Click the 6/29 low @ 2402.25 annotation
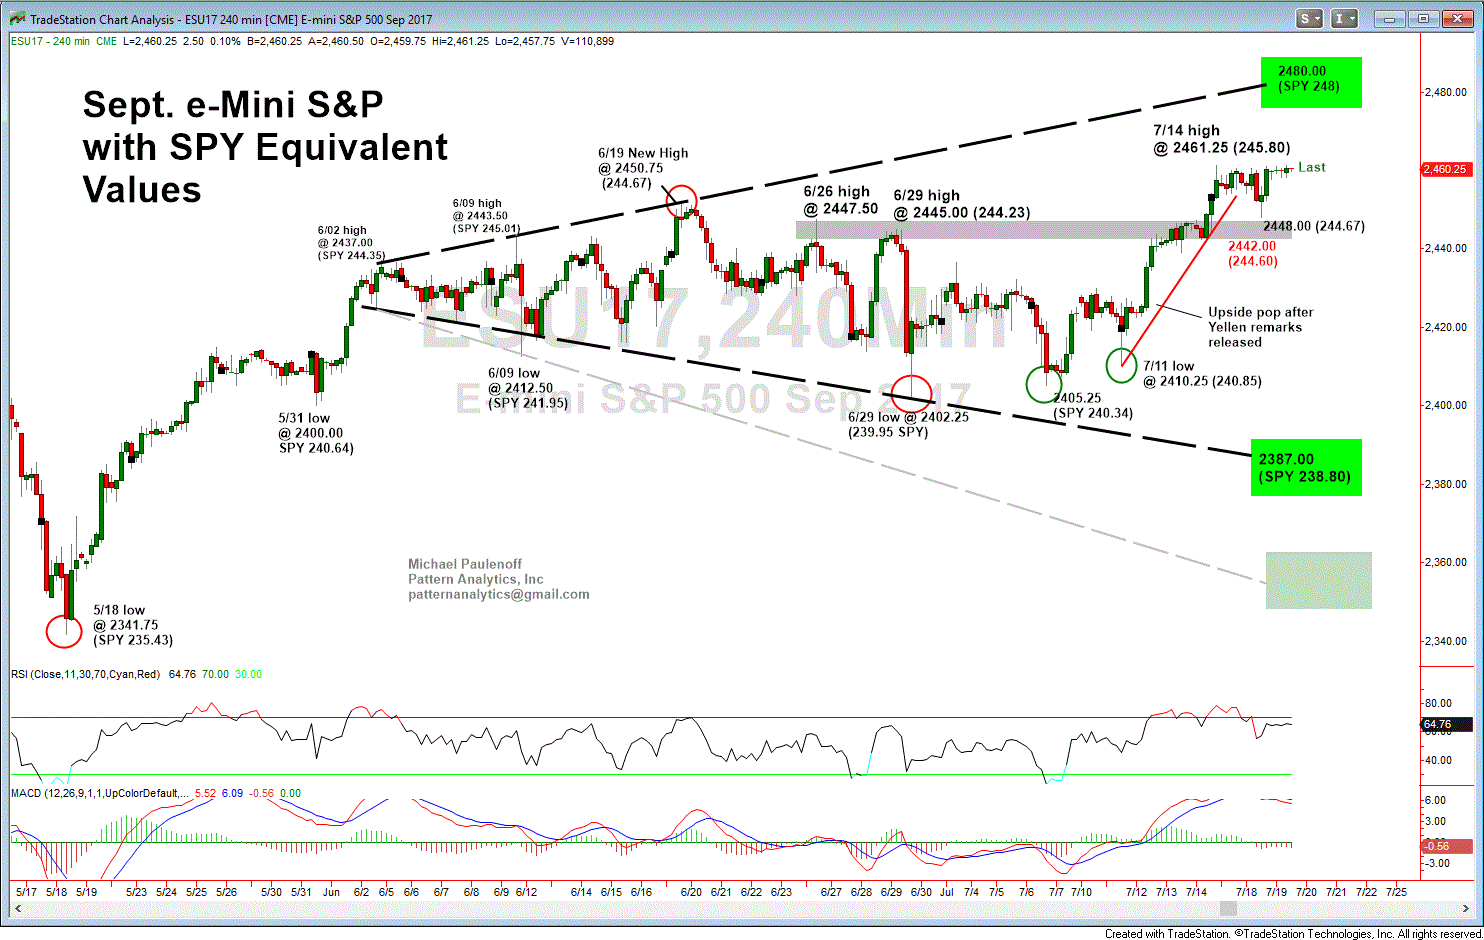This screenshot has width=1484, height=940. (908, 424)
